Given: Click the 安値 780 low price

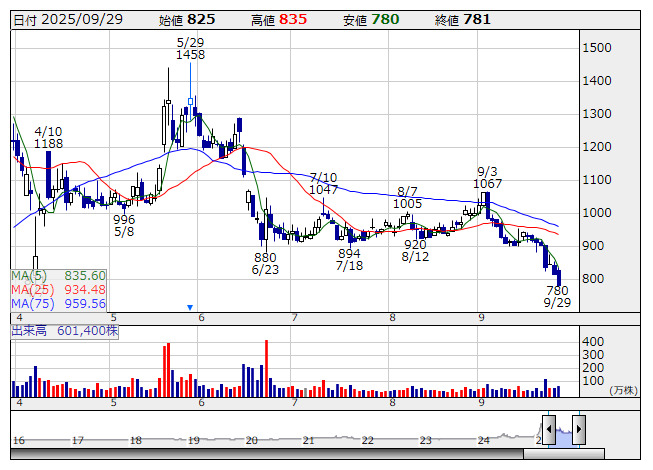Looking at the screenshot, I should tap(371, 20).
